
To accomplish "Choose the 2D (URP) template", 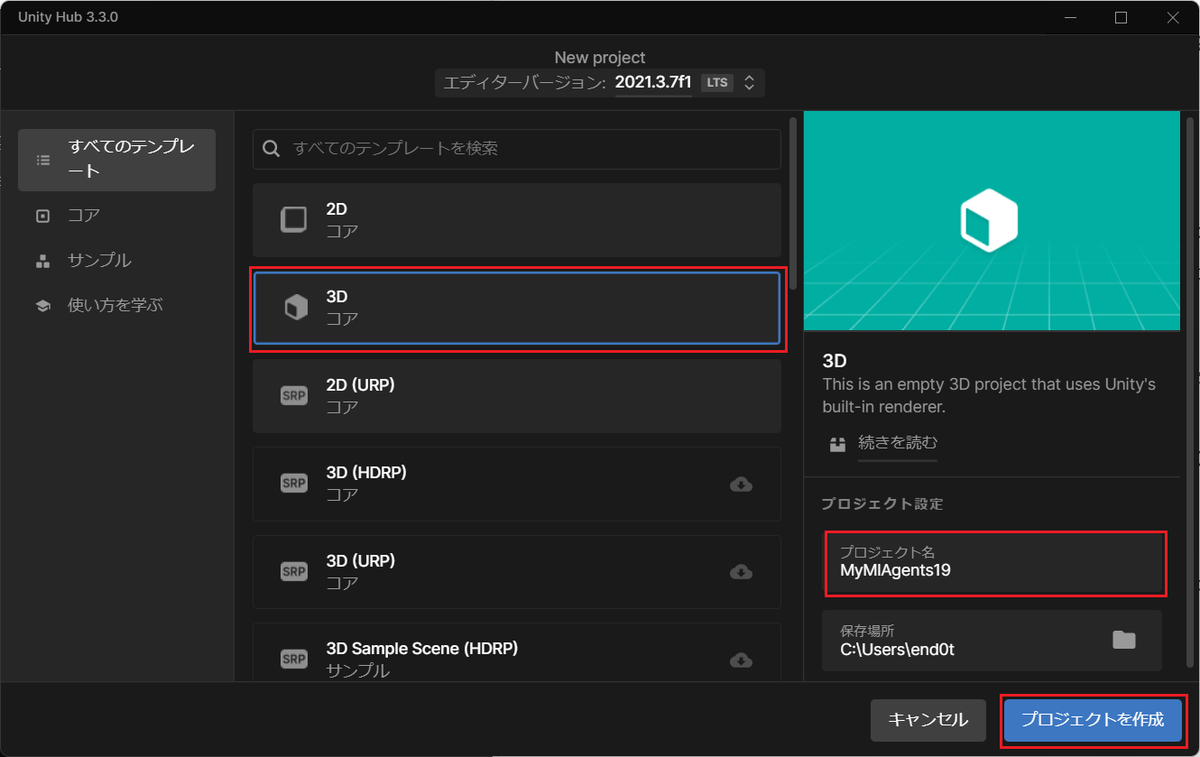I will click(x=516, y=396).
